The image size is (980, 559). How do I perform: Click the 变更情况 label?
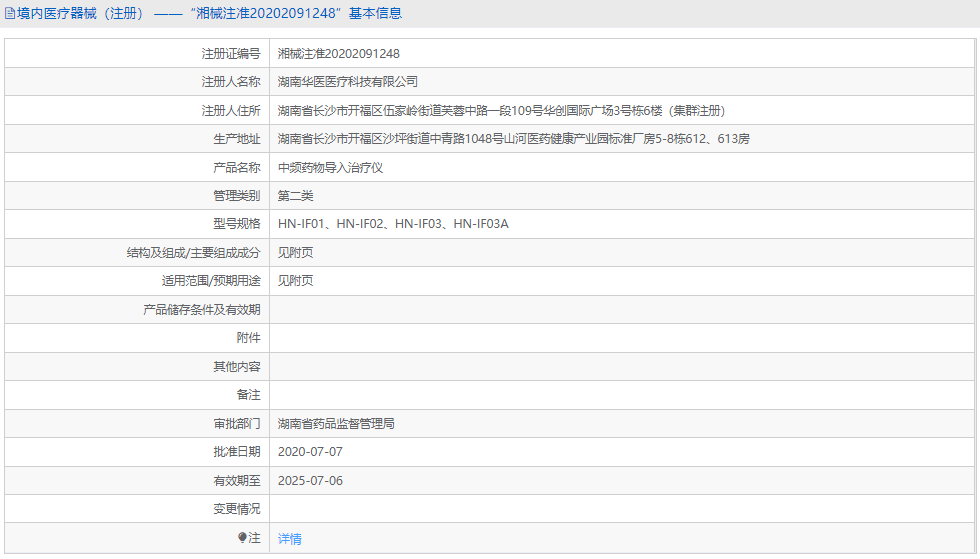[237, 509]
